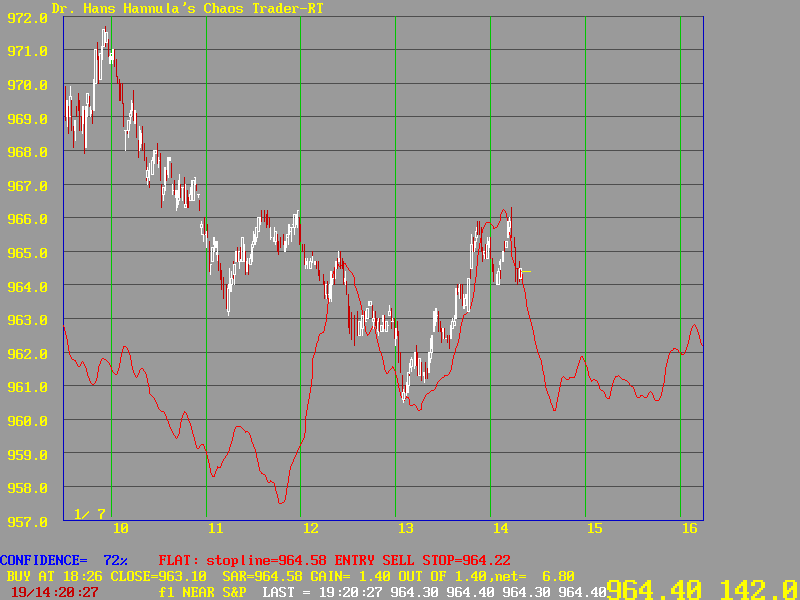Select the hour 11 time axis label
The width and height of the screenshot is (800, 600).
(x=215, y=529)
